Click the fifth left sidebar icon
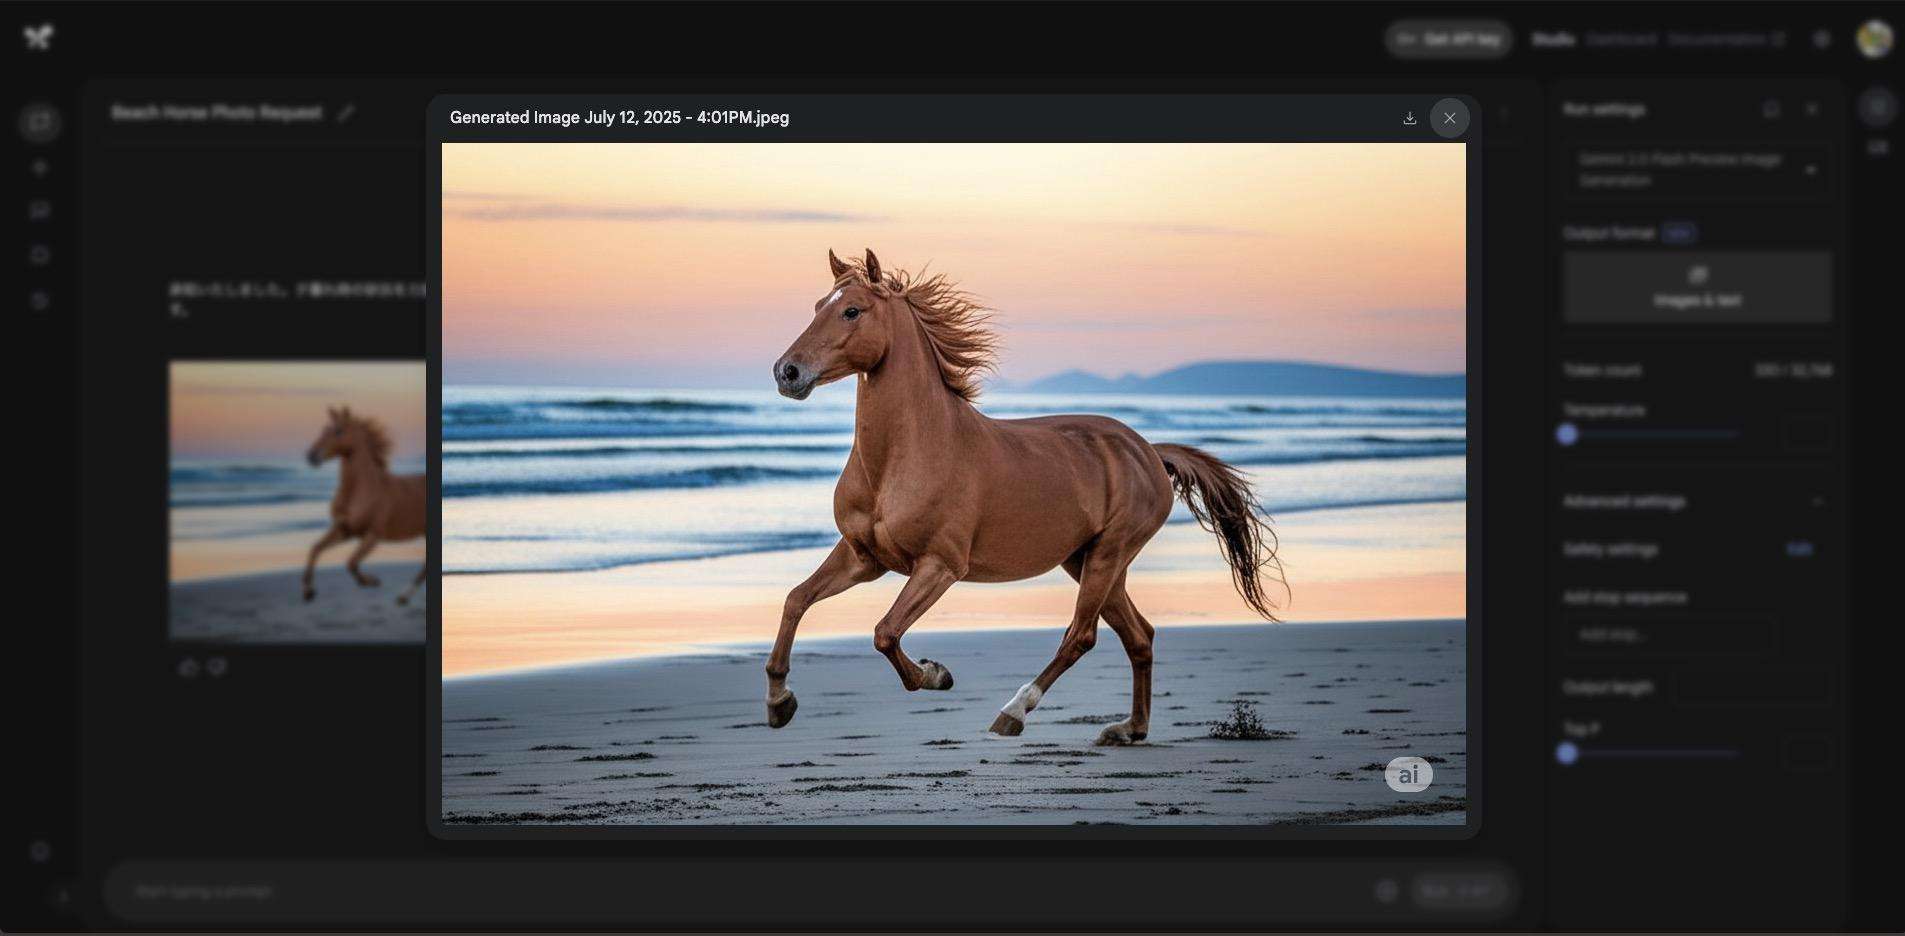 [40, 300]
